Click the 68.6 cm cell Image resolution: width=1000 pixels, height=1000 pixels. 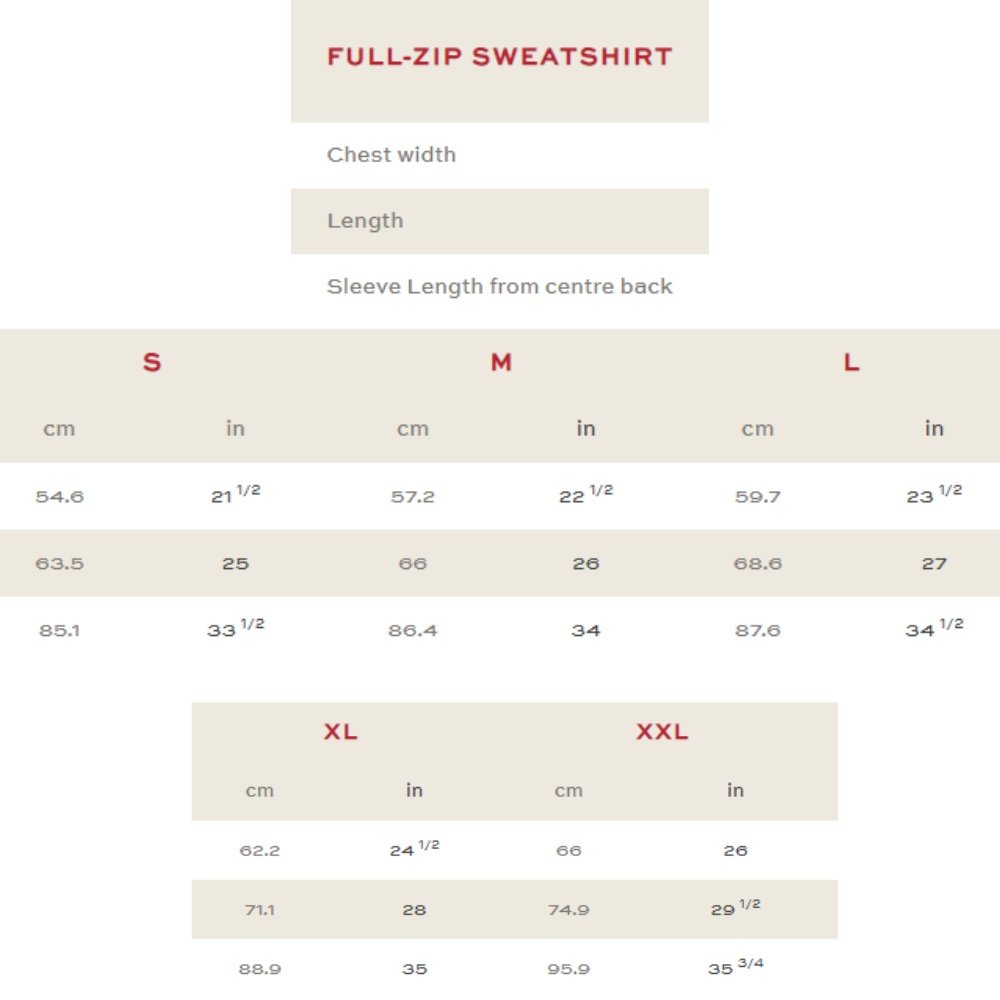[x=757, y=564]
